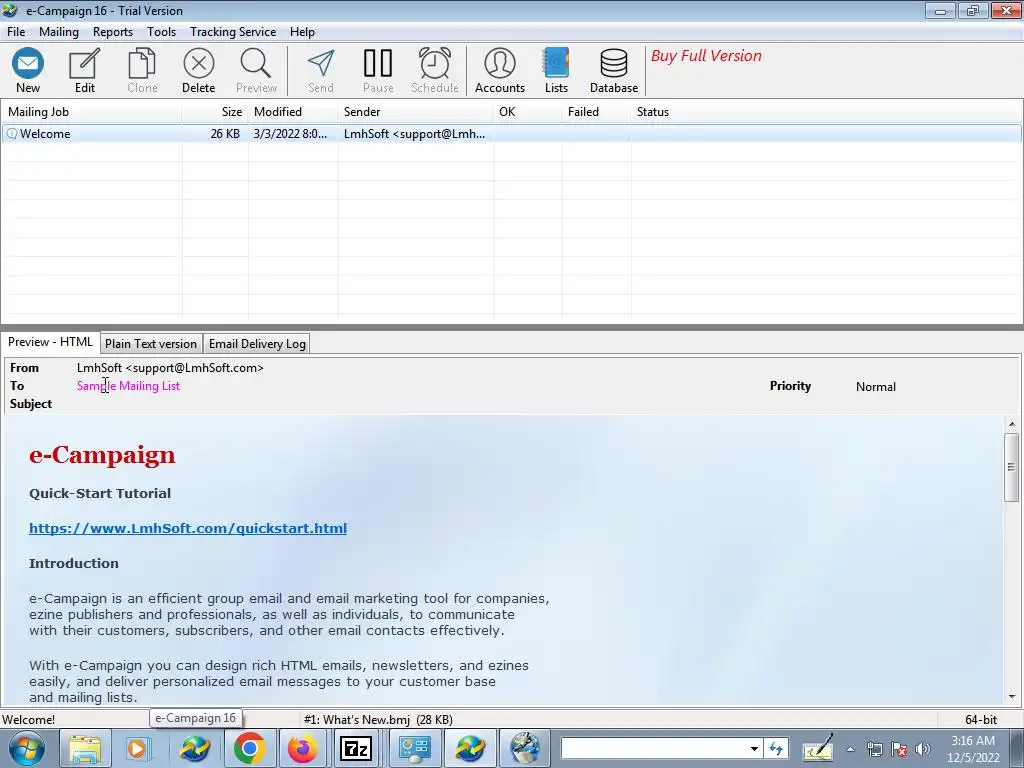Switch to Email Delivery Log tab
The height and width of the screenshot is (768, 1024).
[x=257, y=344]
